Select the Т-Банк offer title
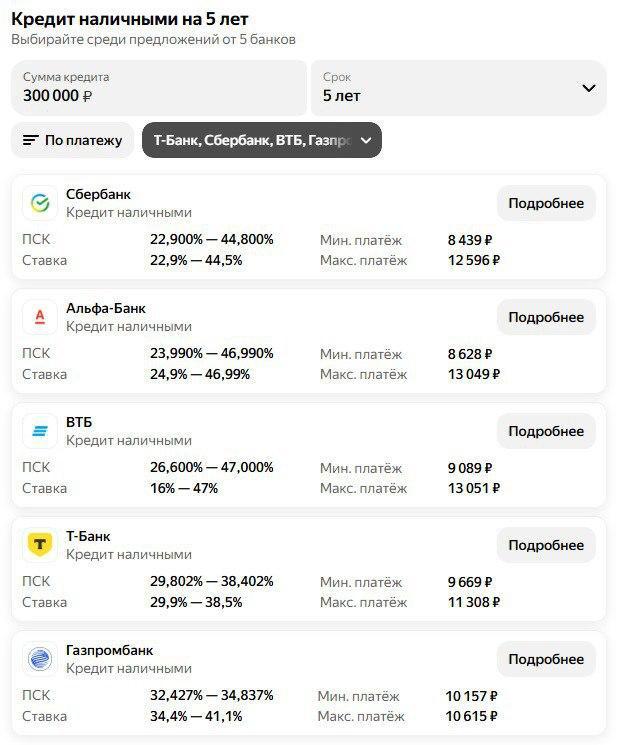This screenshot has width=619, height=745. pos(88,536)
